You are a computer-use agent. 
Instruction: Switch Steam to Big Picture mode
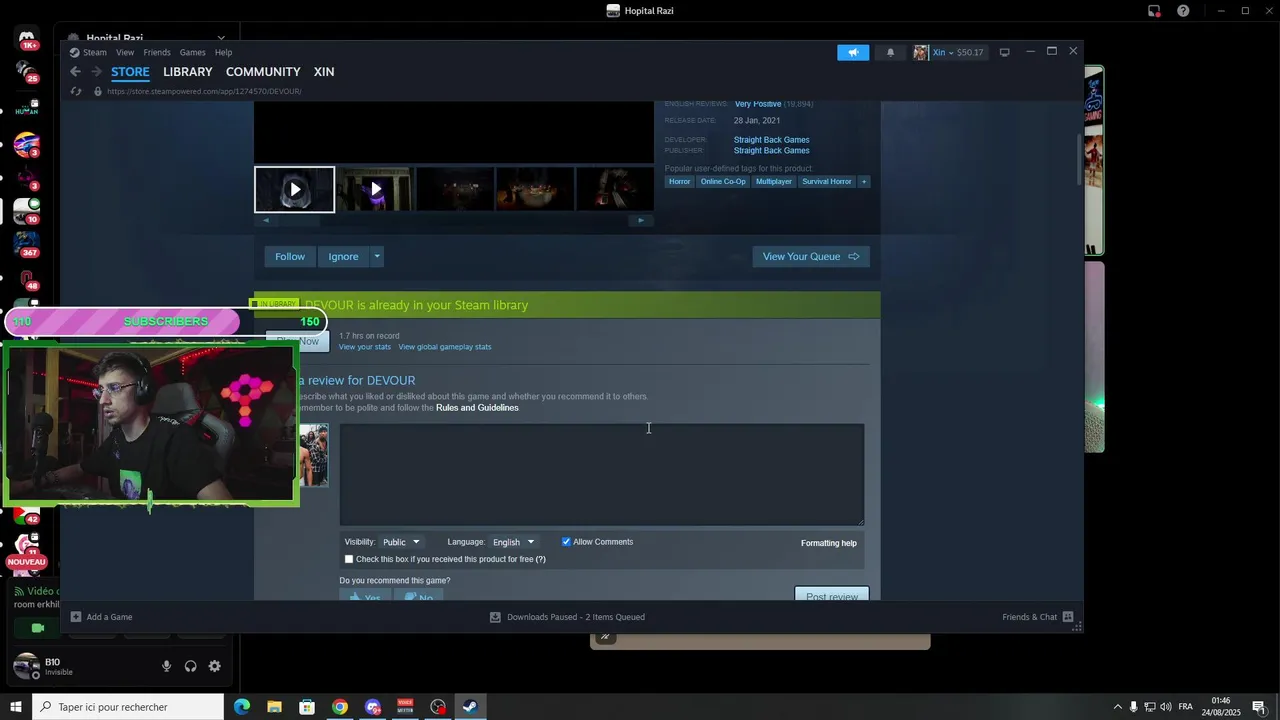(1004, 52)
